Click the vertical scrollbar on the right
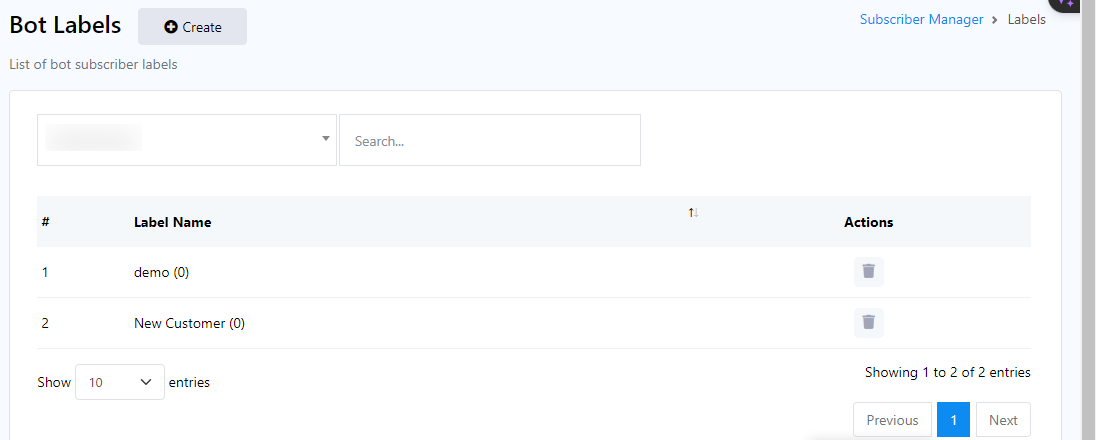 1088,220
